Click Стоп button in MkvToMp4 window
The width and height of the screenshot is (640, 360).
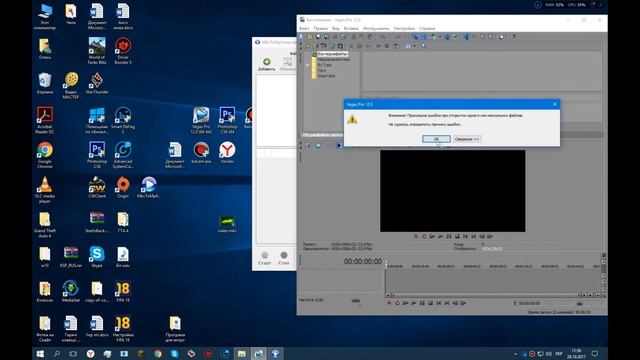click(x=284, y=258)
